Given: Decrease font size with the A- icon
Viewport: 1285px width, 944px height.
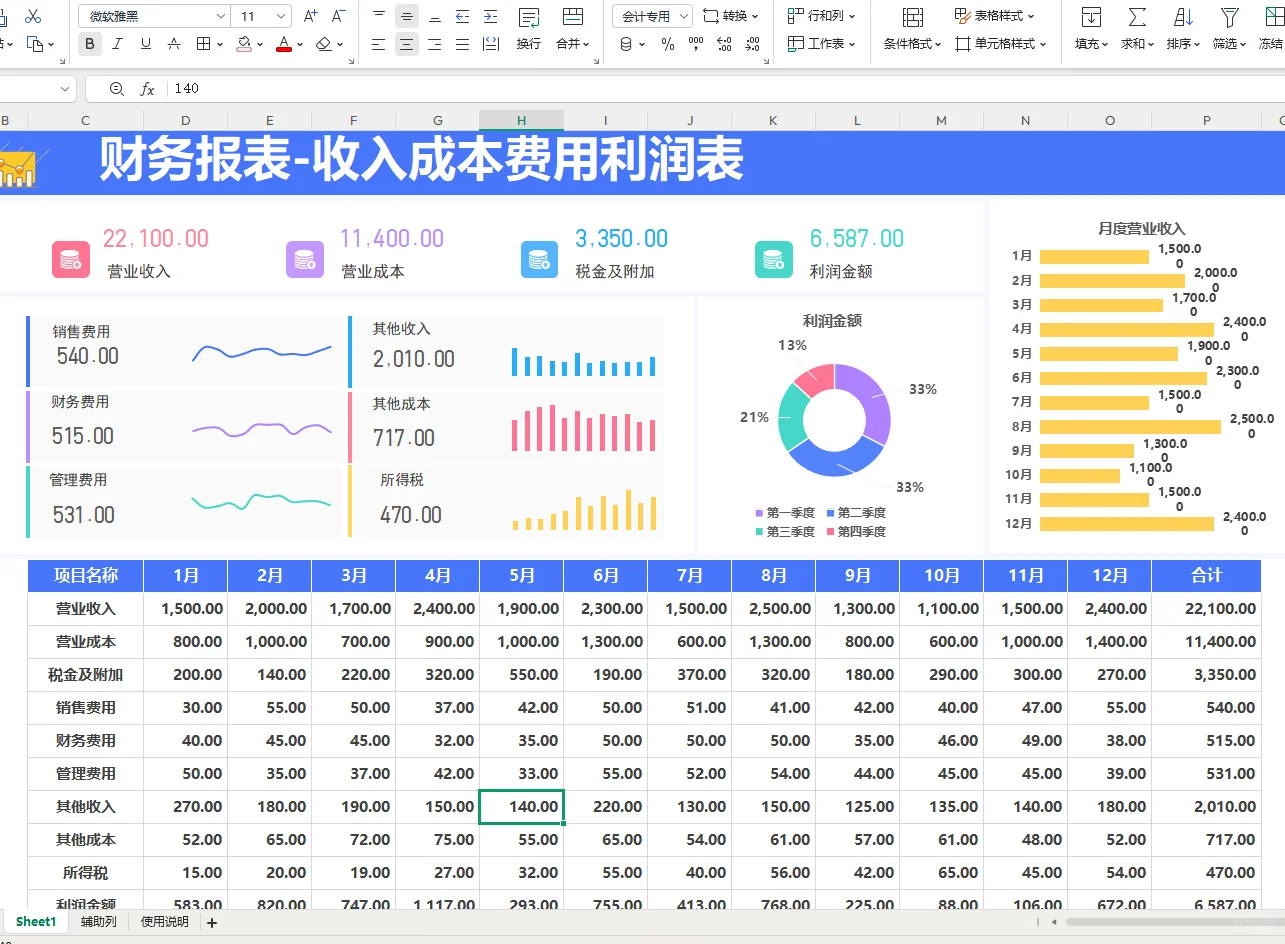Looking at the screenshot, I should coord(338,16).
